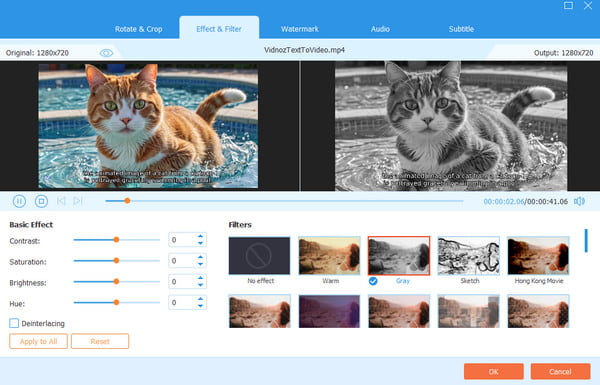Apply the Sketch filter
The image size is (600, 385).
[468, 256]
